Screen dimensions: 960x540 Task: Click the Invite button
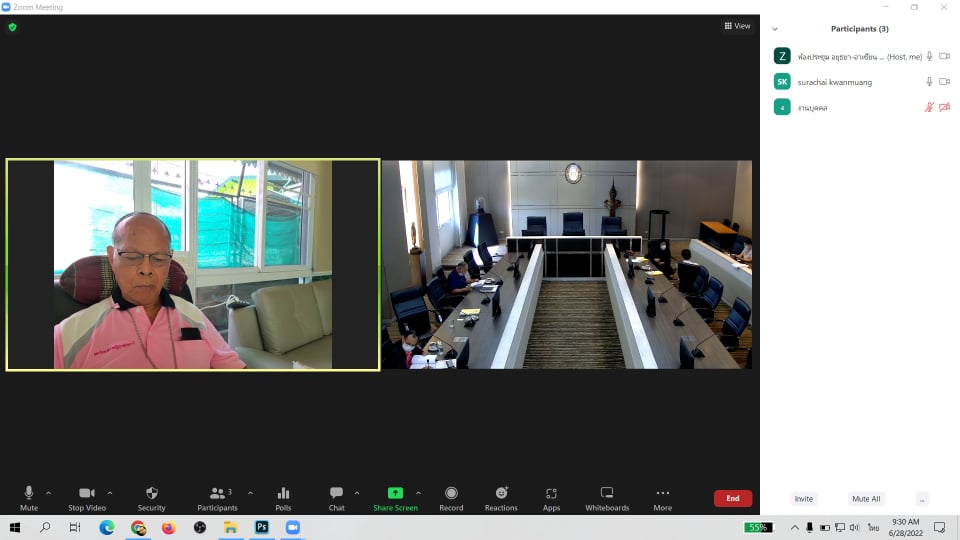pyautogui.click(x=803, y=499)
